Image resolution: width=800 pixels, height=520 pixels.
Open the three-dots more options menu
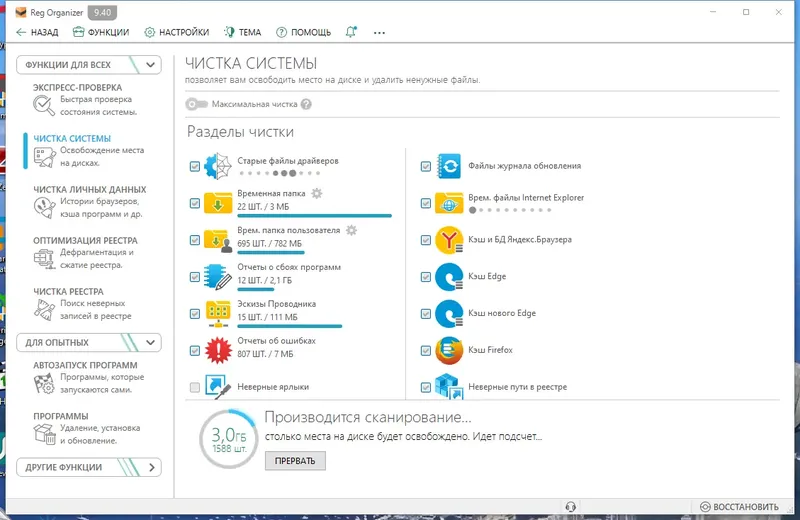(379, 33)
